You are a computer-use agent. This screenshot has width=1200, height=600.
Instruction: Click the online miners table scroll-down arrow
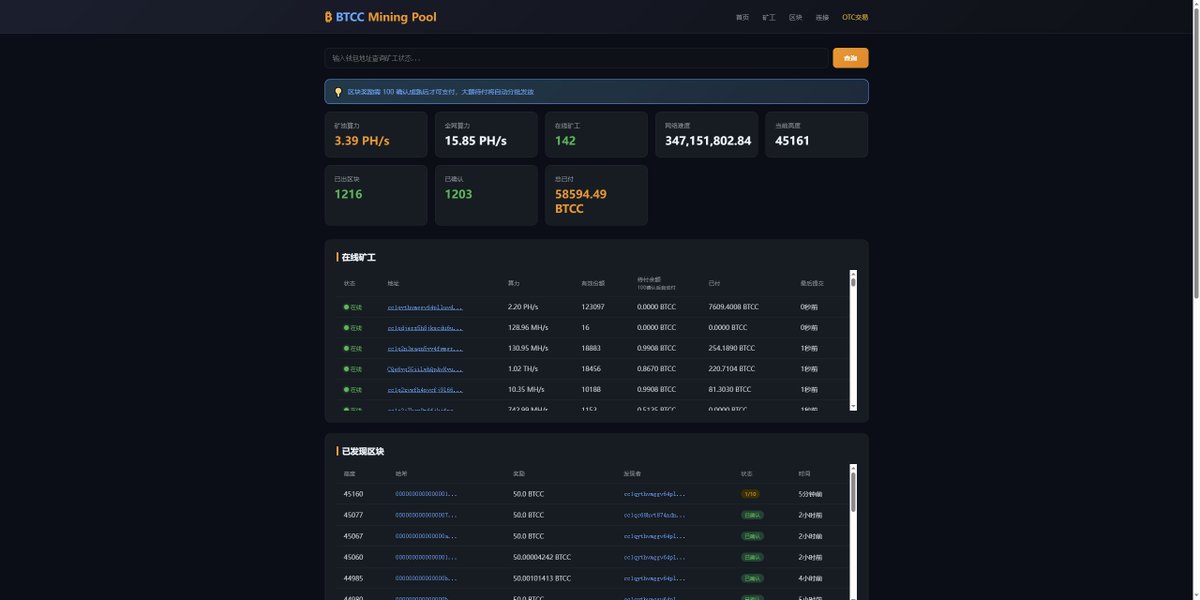coord(853,406)
